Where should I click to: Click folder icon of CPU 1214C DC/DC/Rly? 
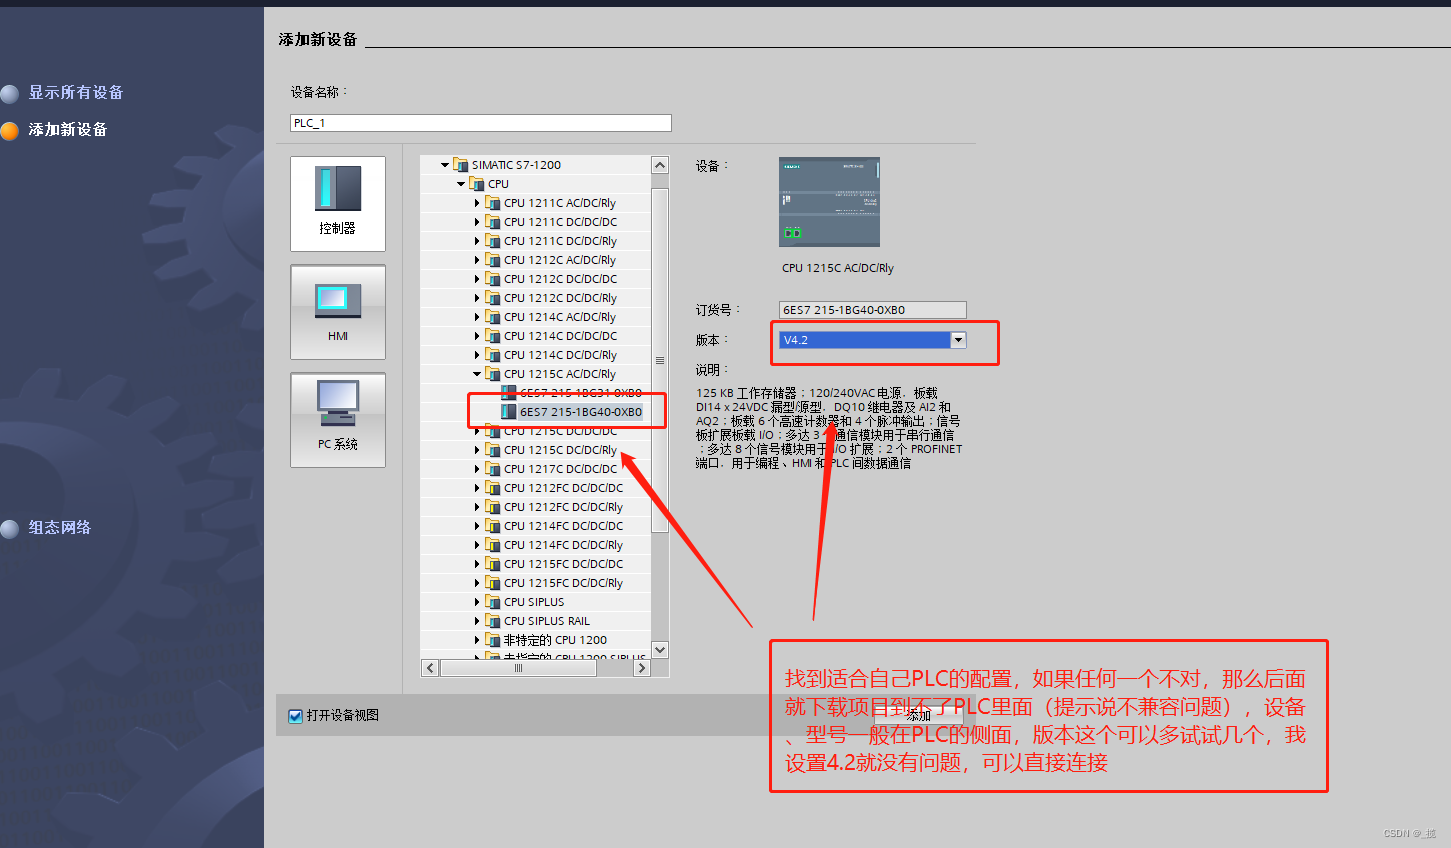pyautogui.click(x=493, y=354)
